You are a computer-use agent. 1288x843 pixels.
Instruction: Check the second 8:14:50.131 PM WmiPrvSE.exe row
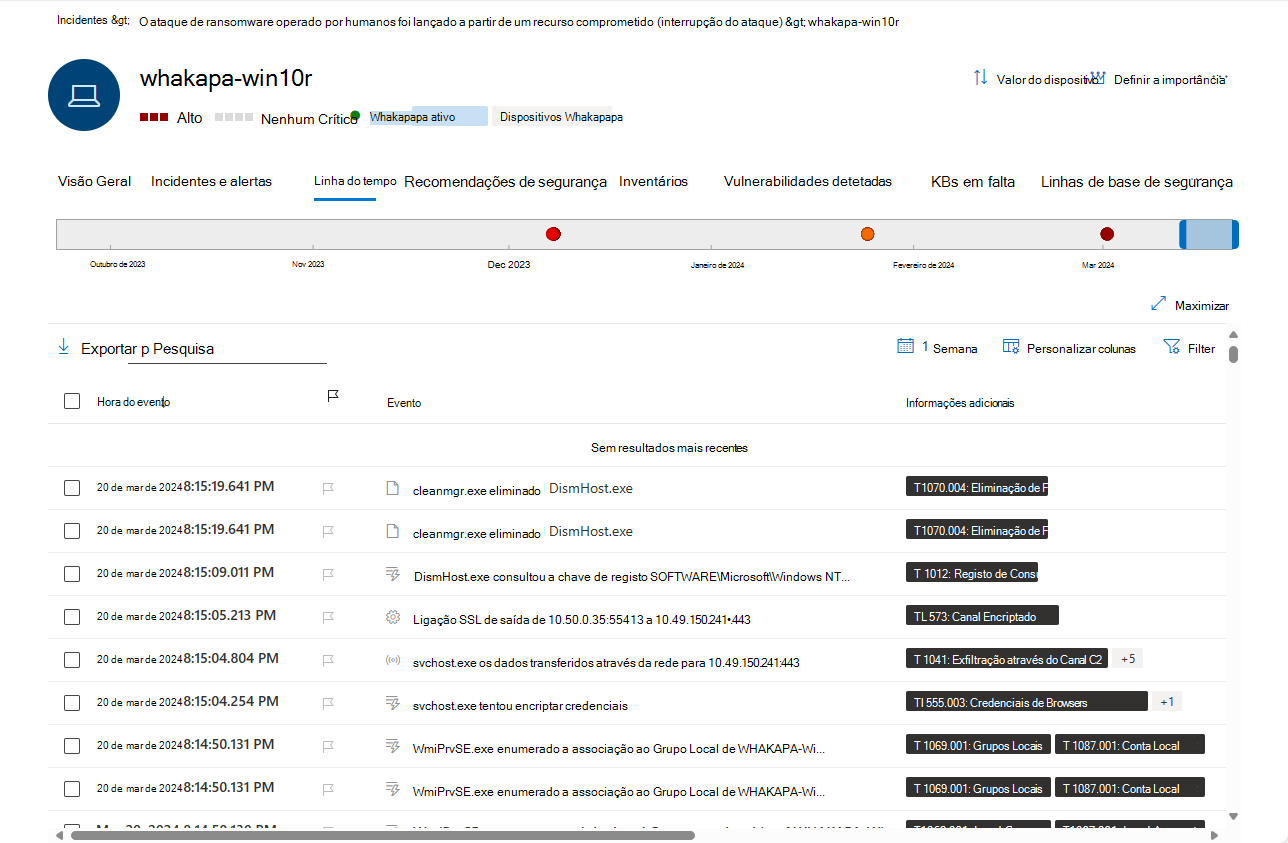pyautogui.click(x=72, y=789)
